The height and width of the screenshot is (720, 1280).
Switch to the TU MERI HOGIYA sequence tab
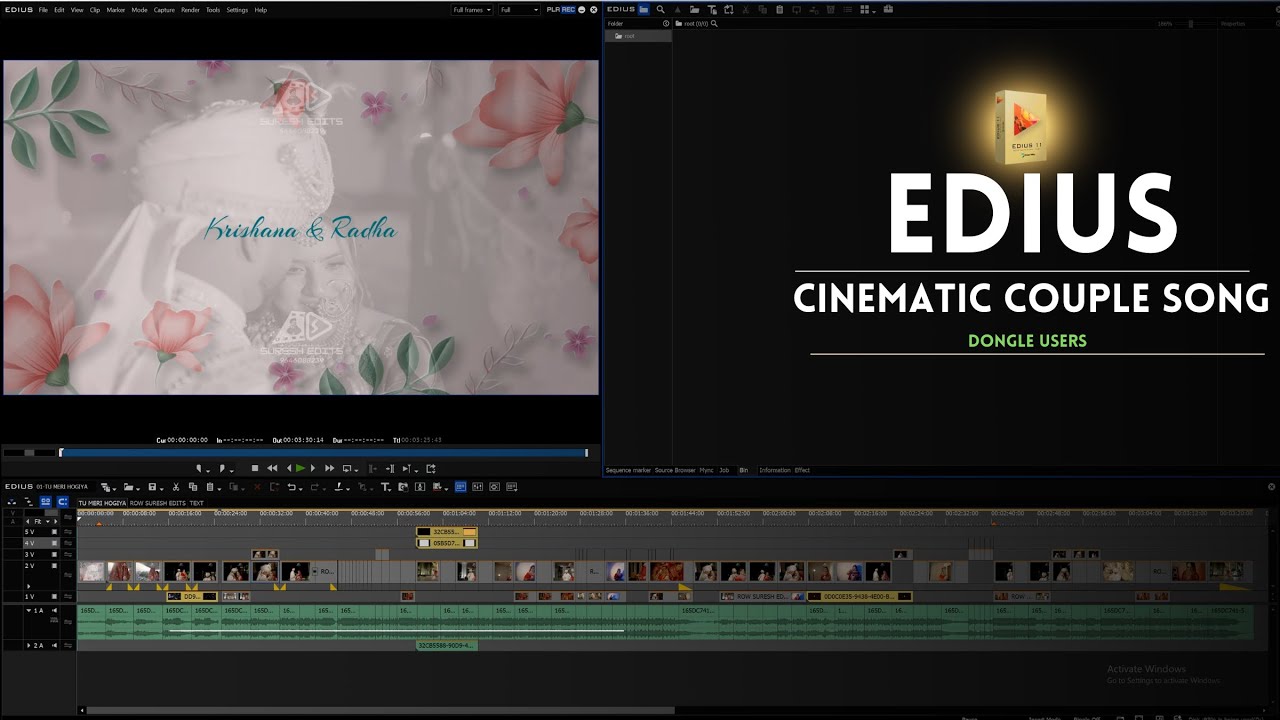coord(102,503)
